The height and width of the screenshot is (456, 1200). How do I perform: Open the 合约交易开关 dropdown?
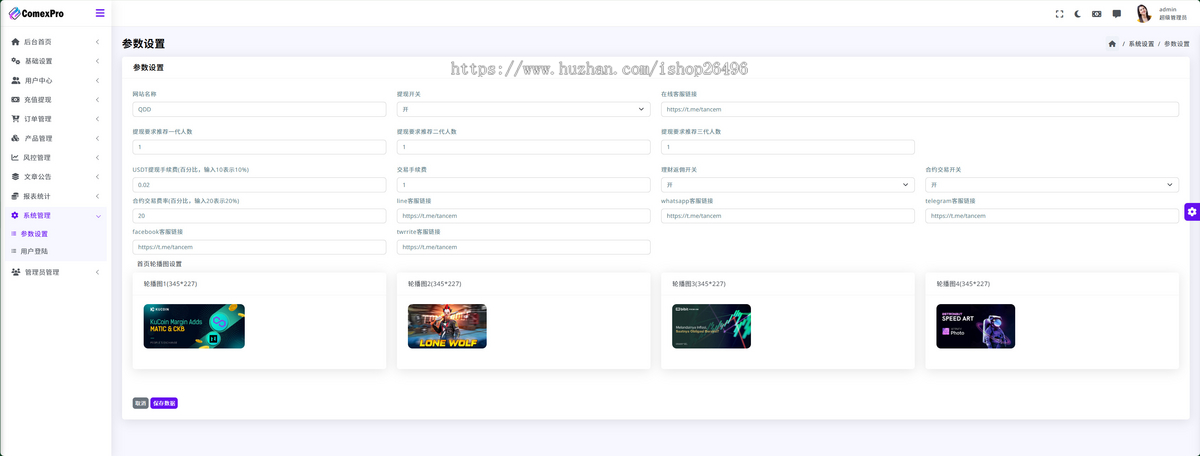point(1052,185)
